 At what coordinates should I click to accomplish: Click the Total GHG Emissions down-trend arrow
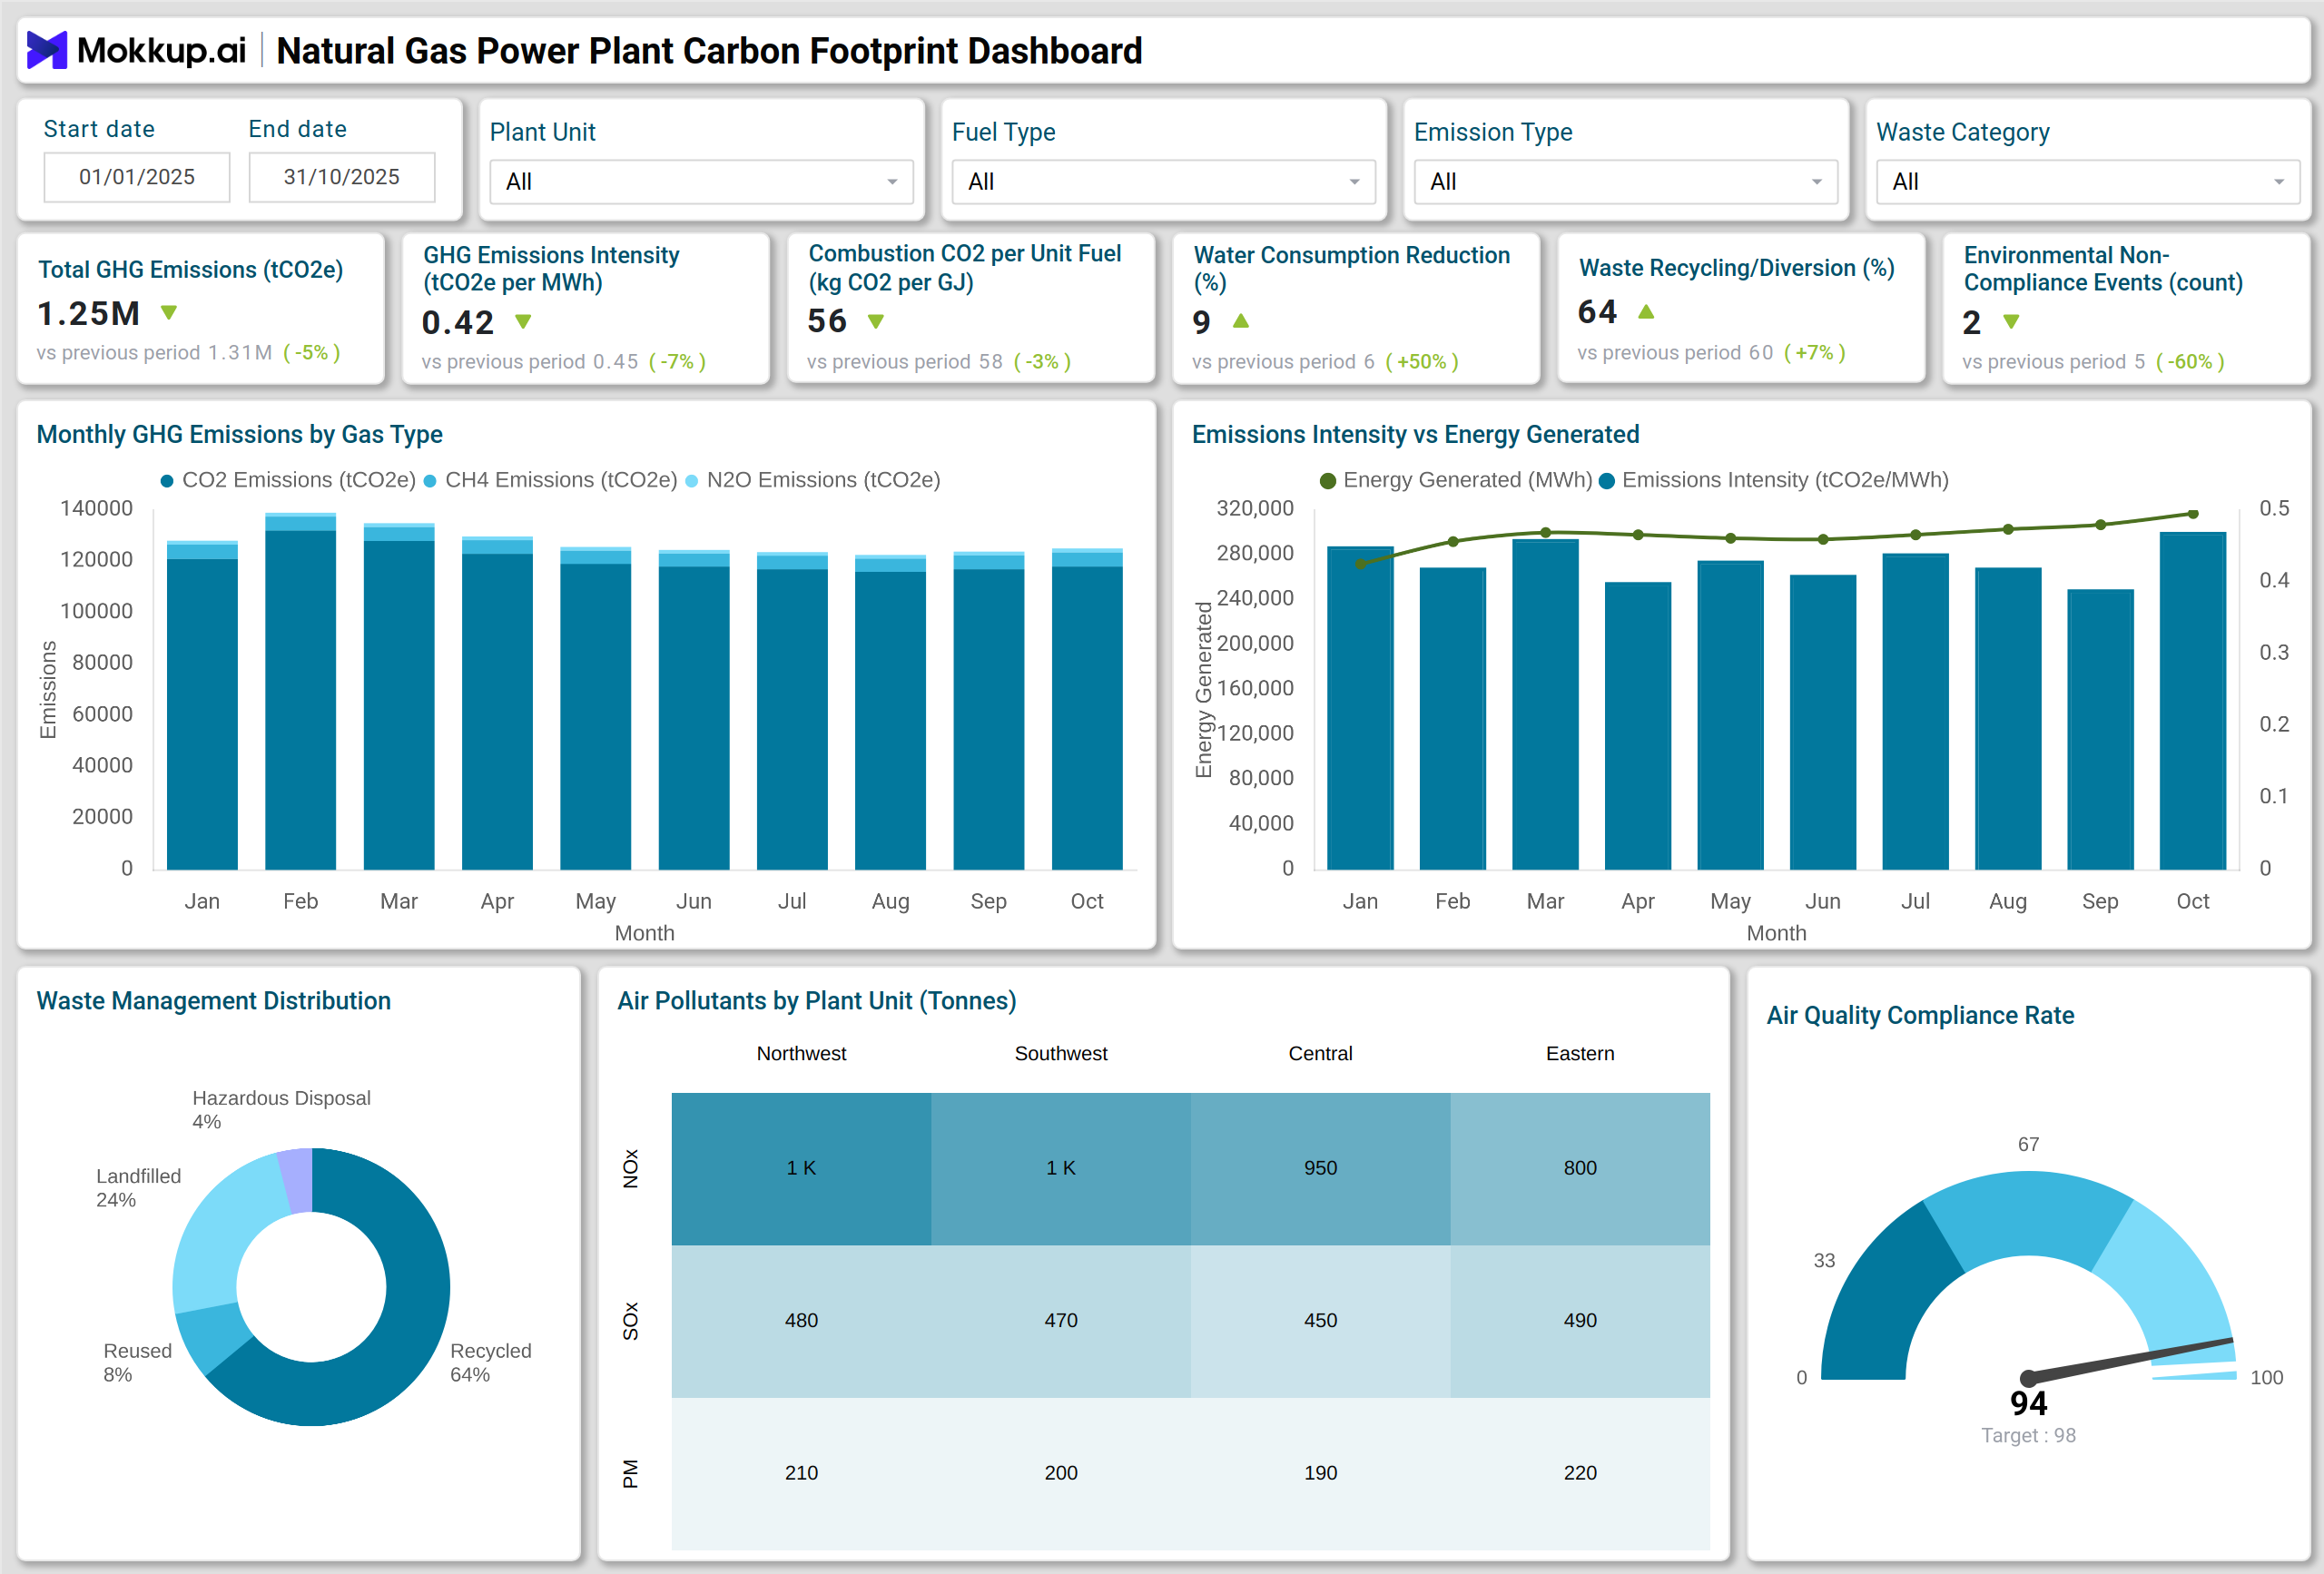tap(169, 313)
